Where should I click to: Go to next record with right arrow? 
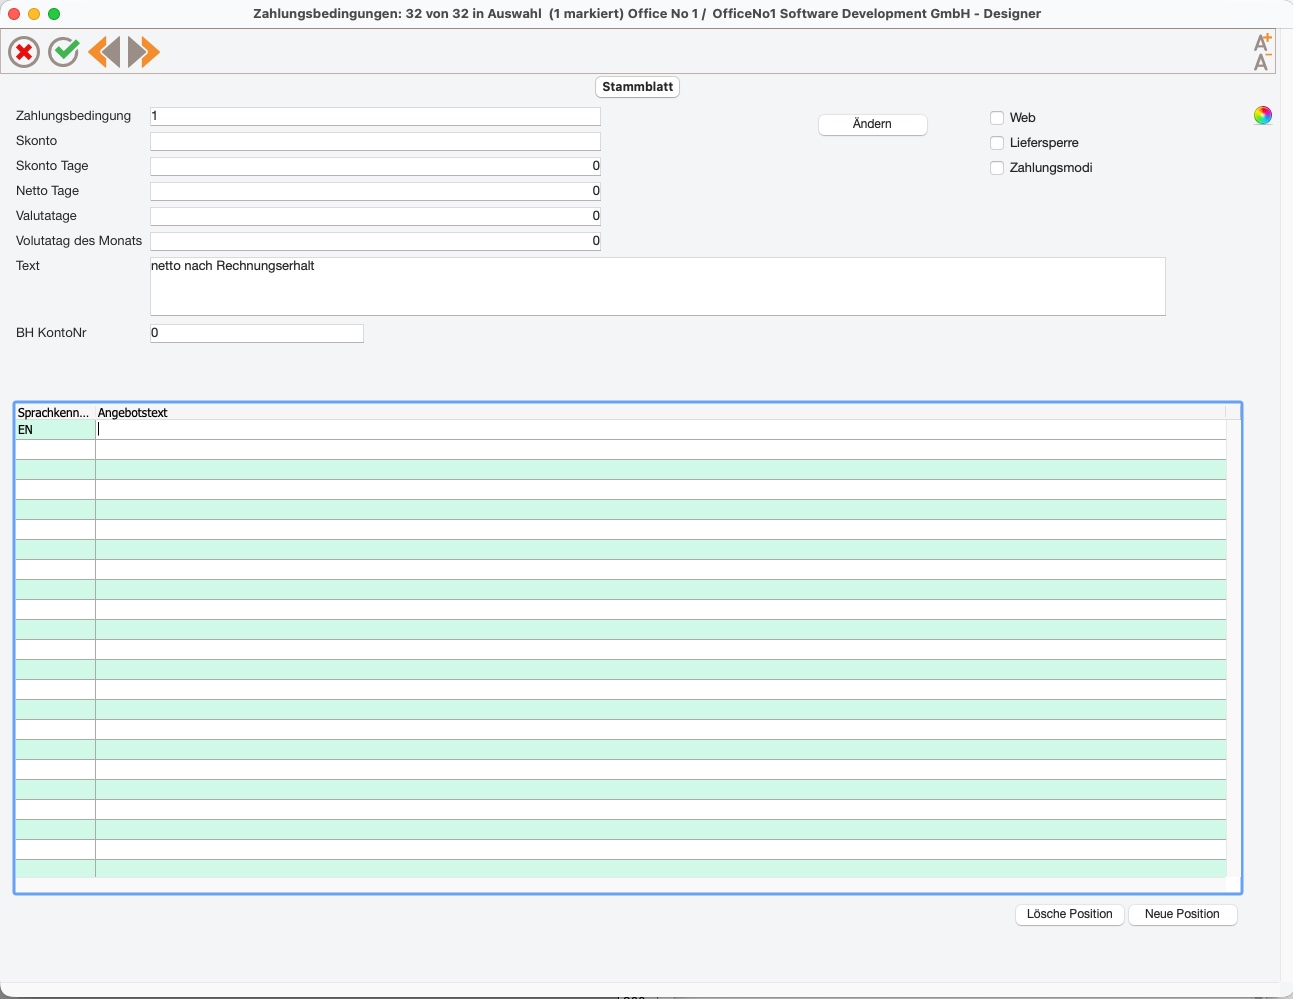pyautogui.click(x=144, y=52)
